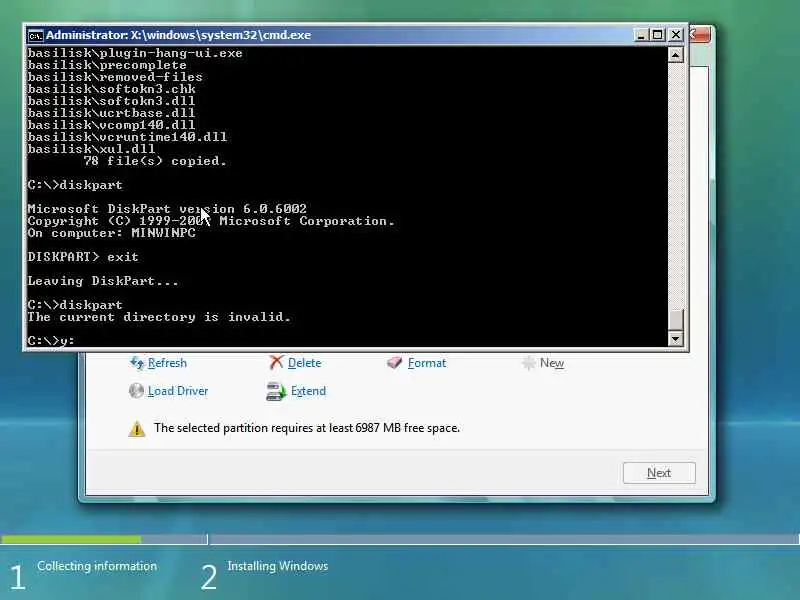Click 'basilisk\vcruntime140.dll' line
This screenshot has height=600, width=800.
click(127, 137)
